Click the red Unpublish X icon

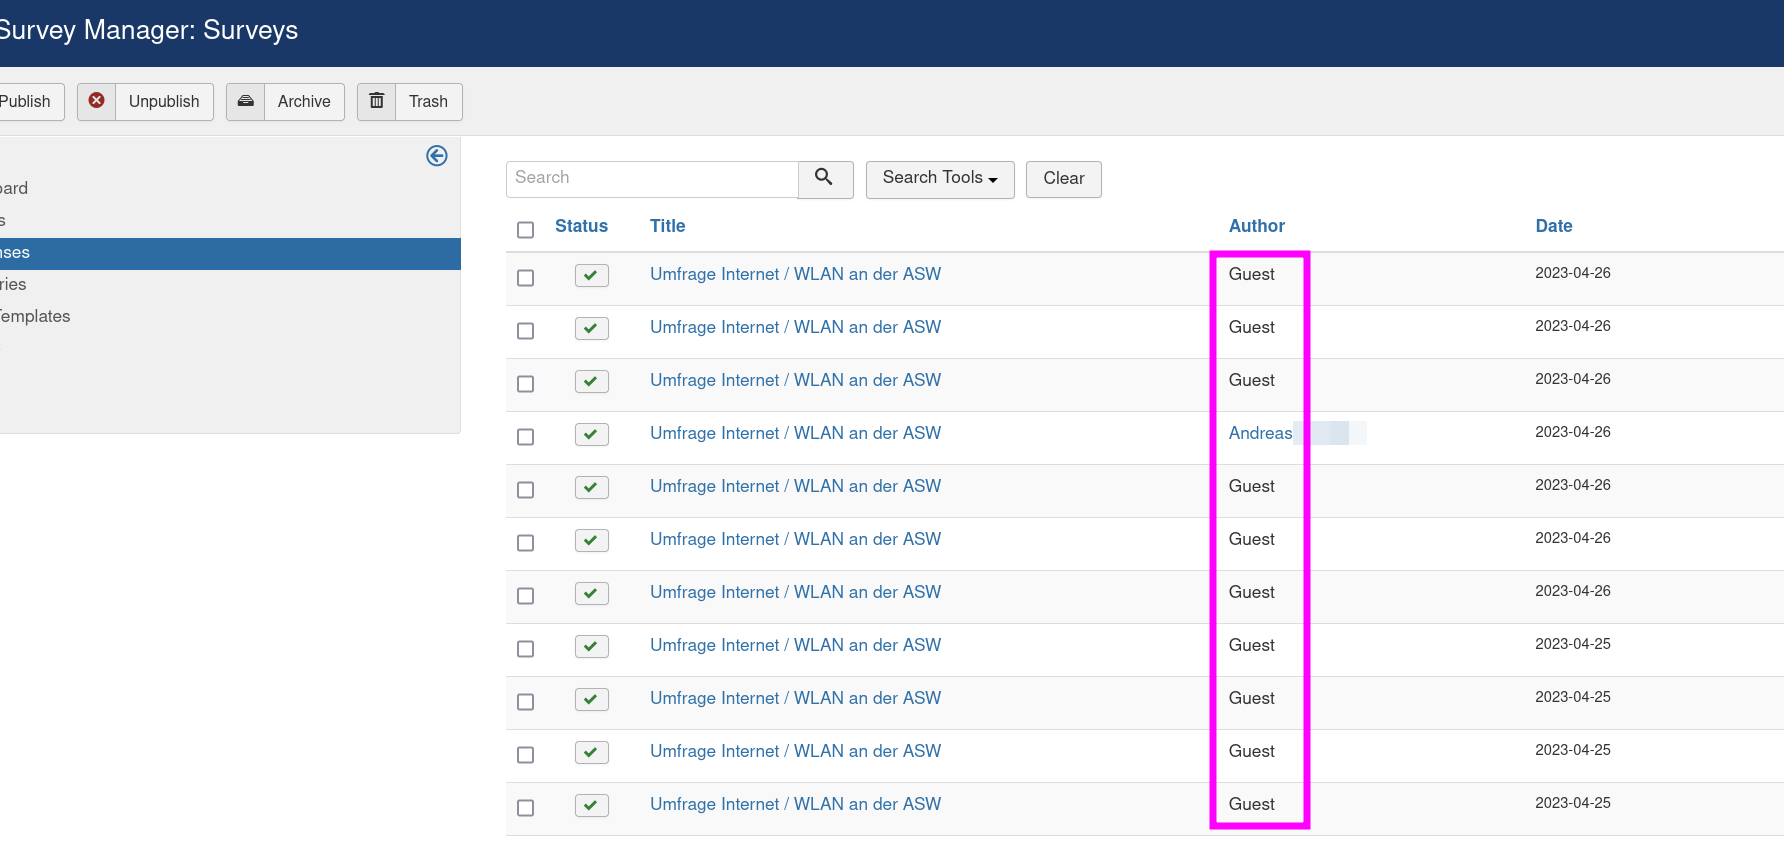click(x=97, y=101)
